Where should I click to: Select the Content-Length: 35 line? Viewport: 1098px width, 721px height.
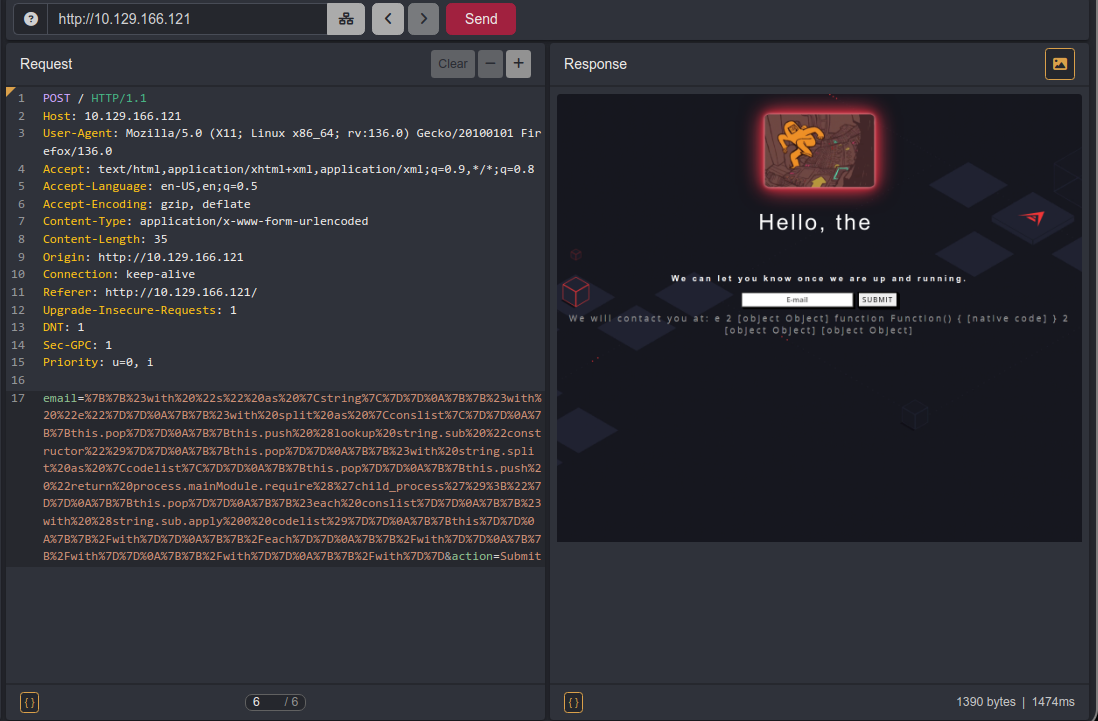105,239
